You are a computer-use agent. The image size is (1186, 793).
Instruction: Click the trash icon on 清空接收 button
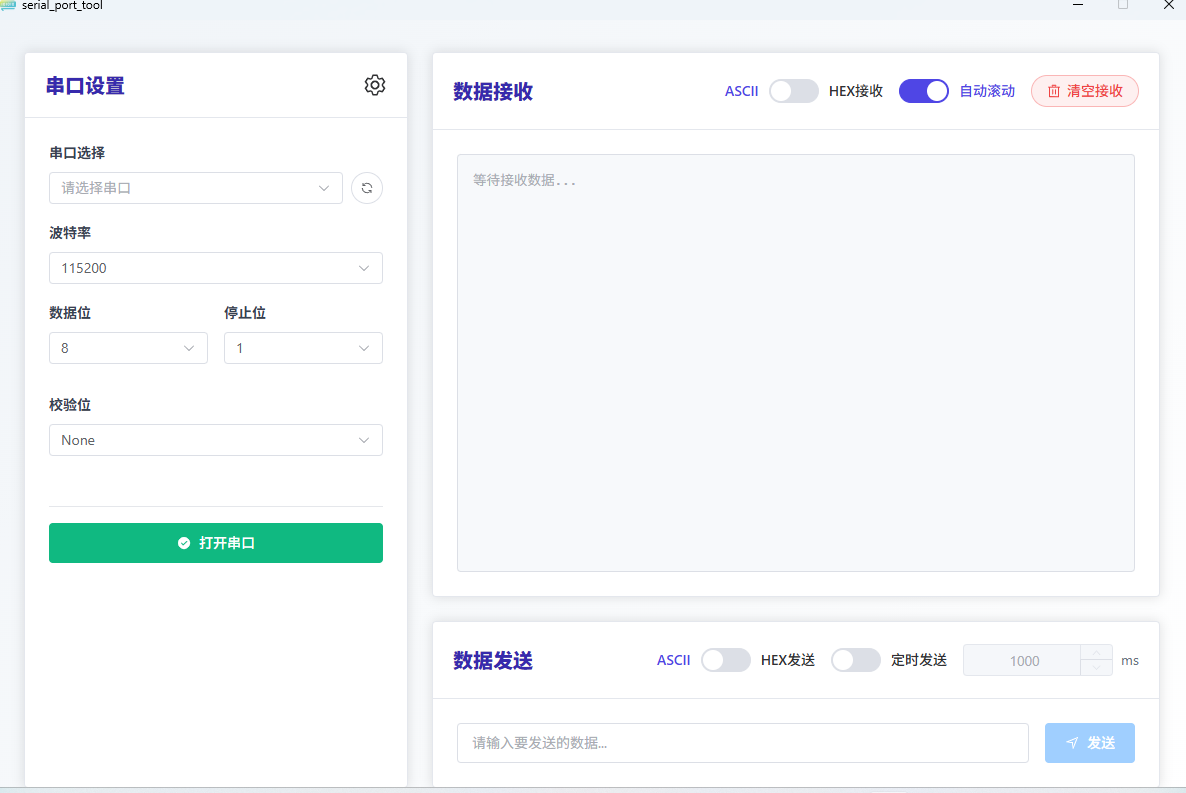[1054, 90]
